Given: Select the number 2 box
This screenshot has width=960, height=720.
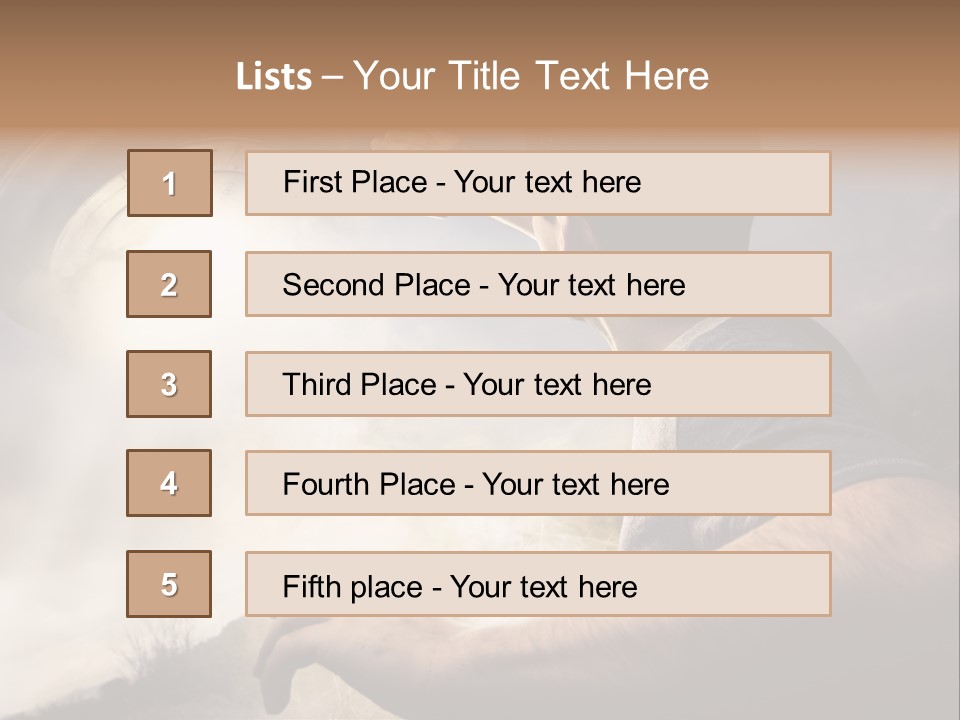Looking at the screenshot, I should (x=170, y=284).
